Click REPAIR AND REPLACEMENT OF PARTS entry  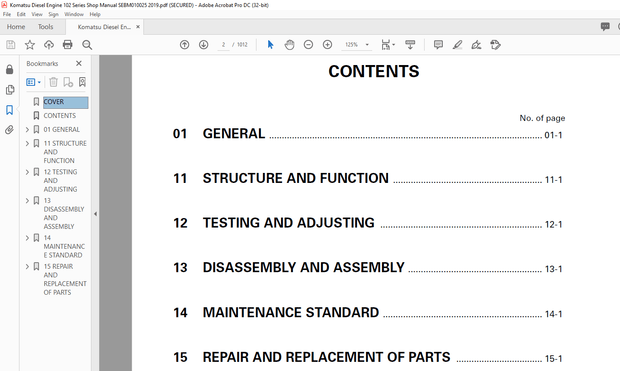pyautogui.click(x=327, y=357)
